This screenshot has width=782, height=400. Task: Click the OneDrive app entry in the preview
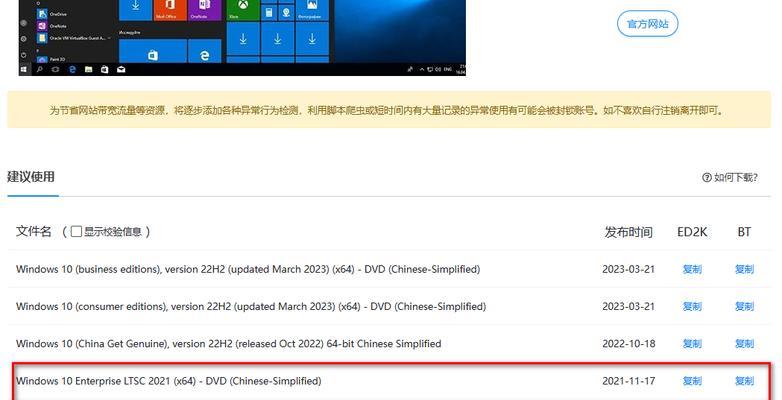click(53, 14)
